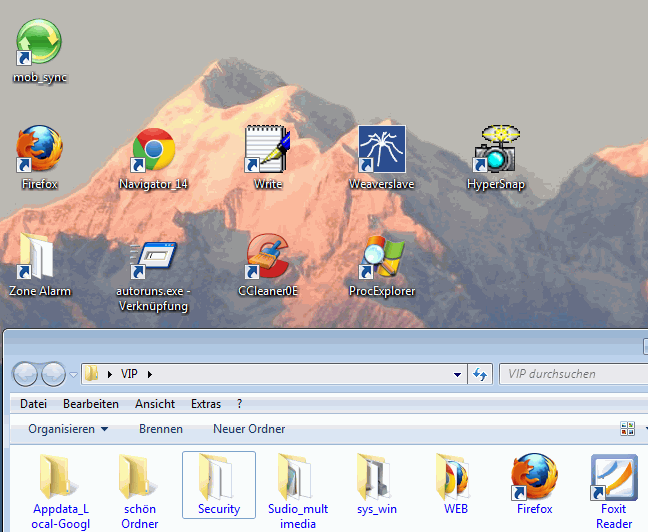
Task: Change the view layout icon
Action: click(627, 429)
